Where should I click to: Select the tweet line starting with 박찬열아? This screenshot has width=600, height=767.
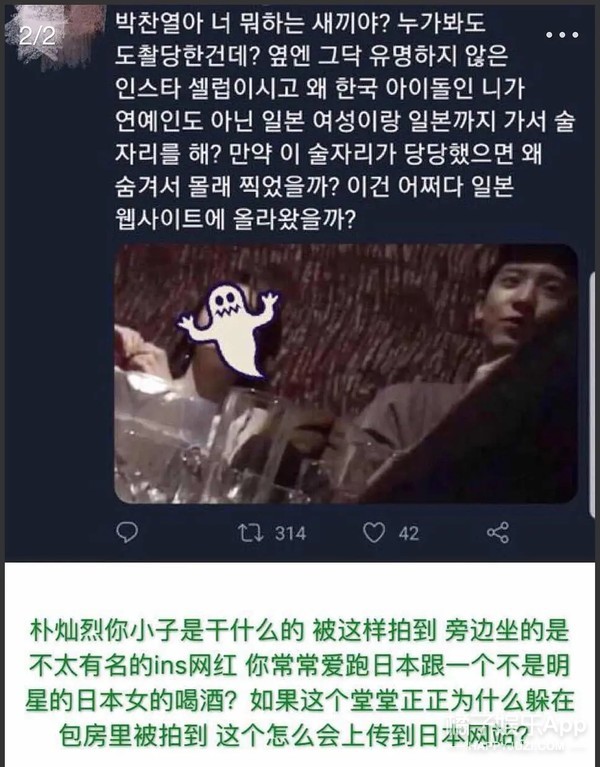[300, 23]
